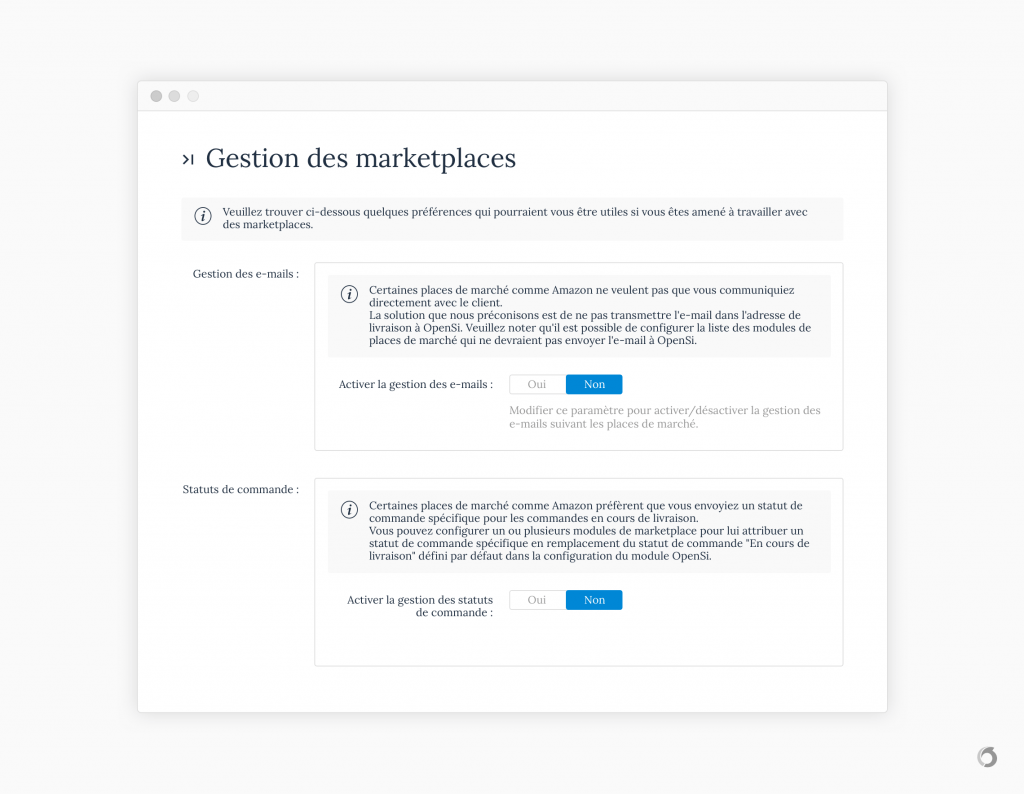Click the Gestion des e-mails section label
The image size is (1024, 794).
[x=246, y=274]
